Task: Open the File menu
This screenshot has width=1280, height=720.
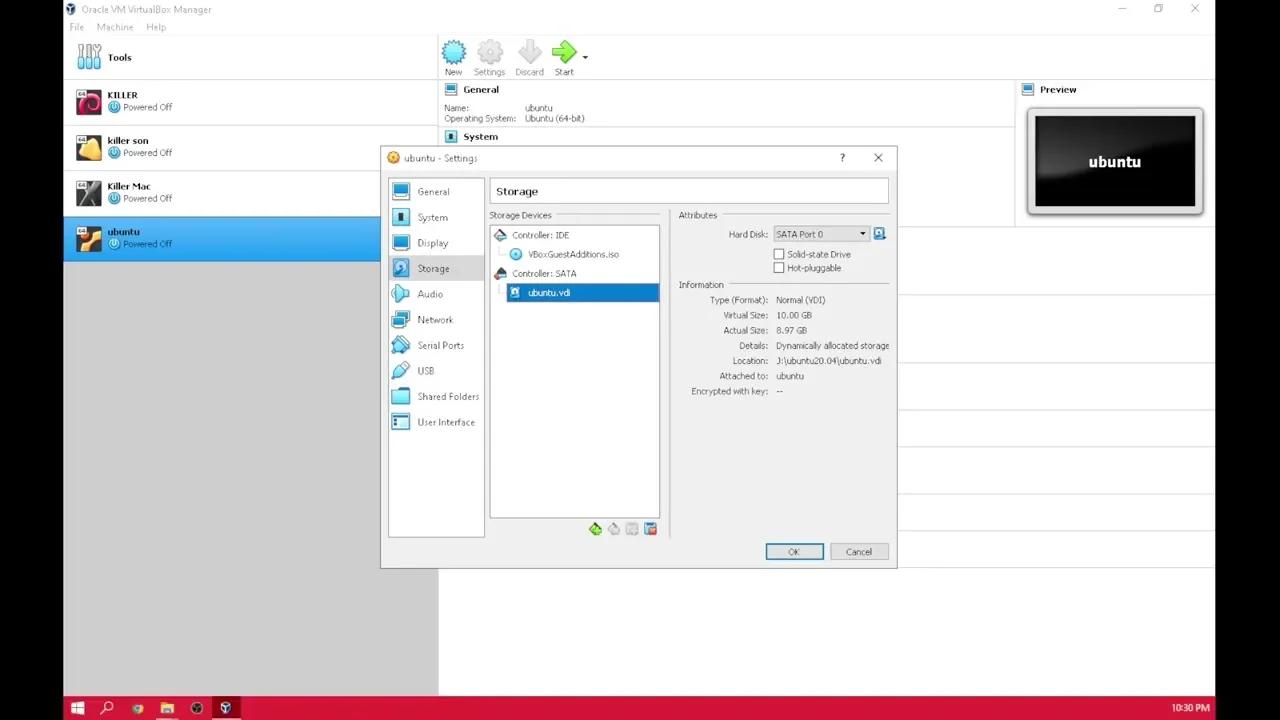Action: (x=76, y=27)
